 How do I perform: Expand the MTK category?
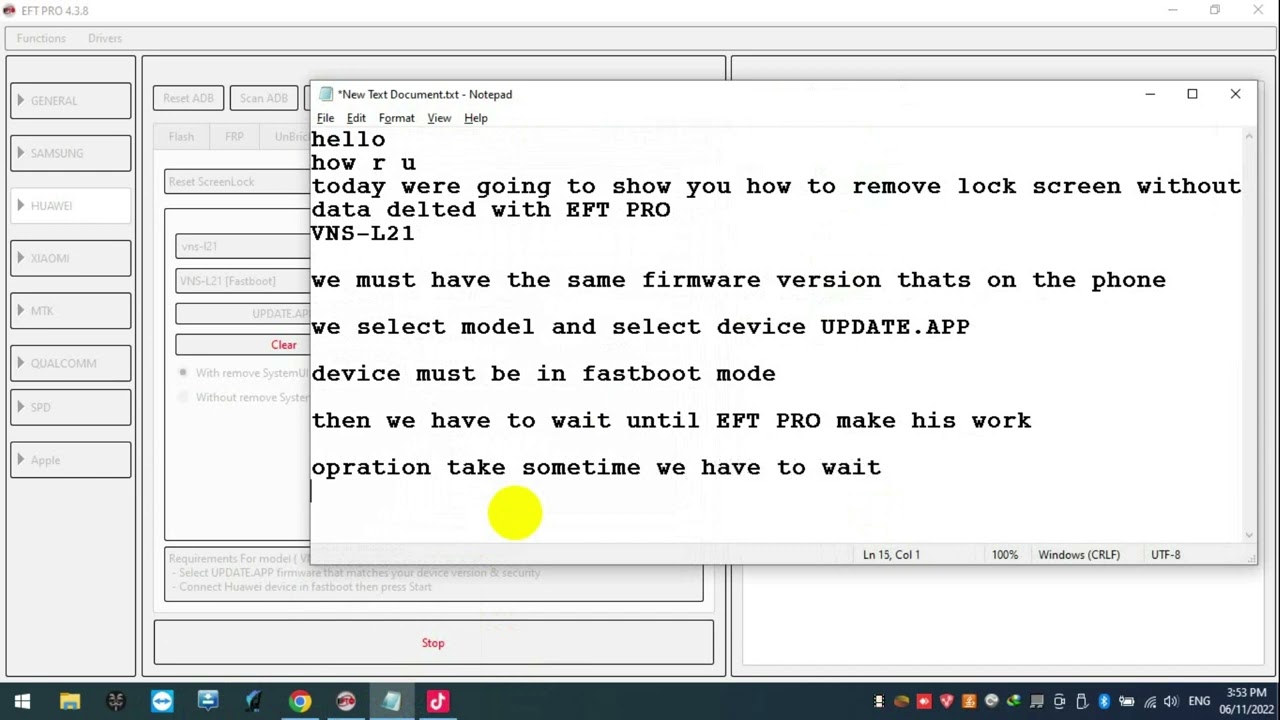coord(70,311)
